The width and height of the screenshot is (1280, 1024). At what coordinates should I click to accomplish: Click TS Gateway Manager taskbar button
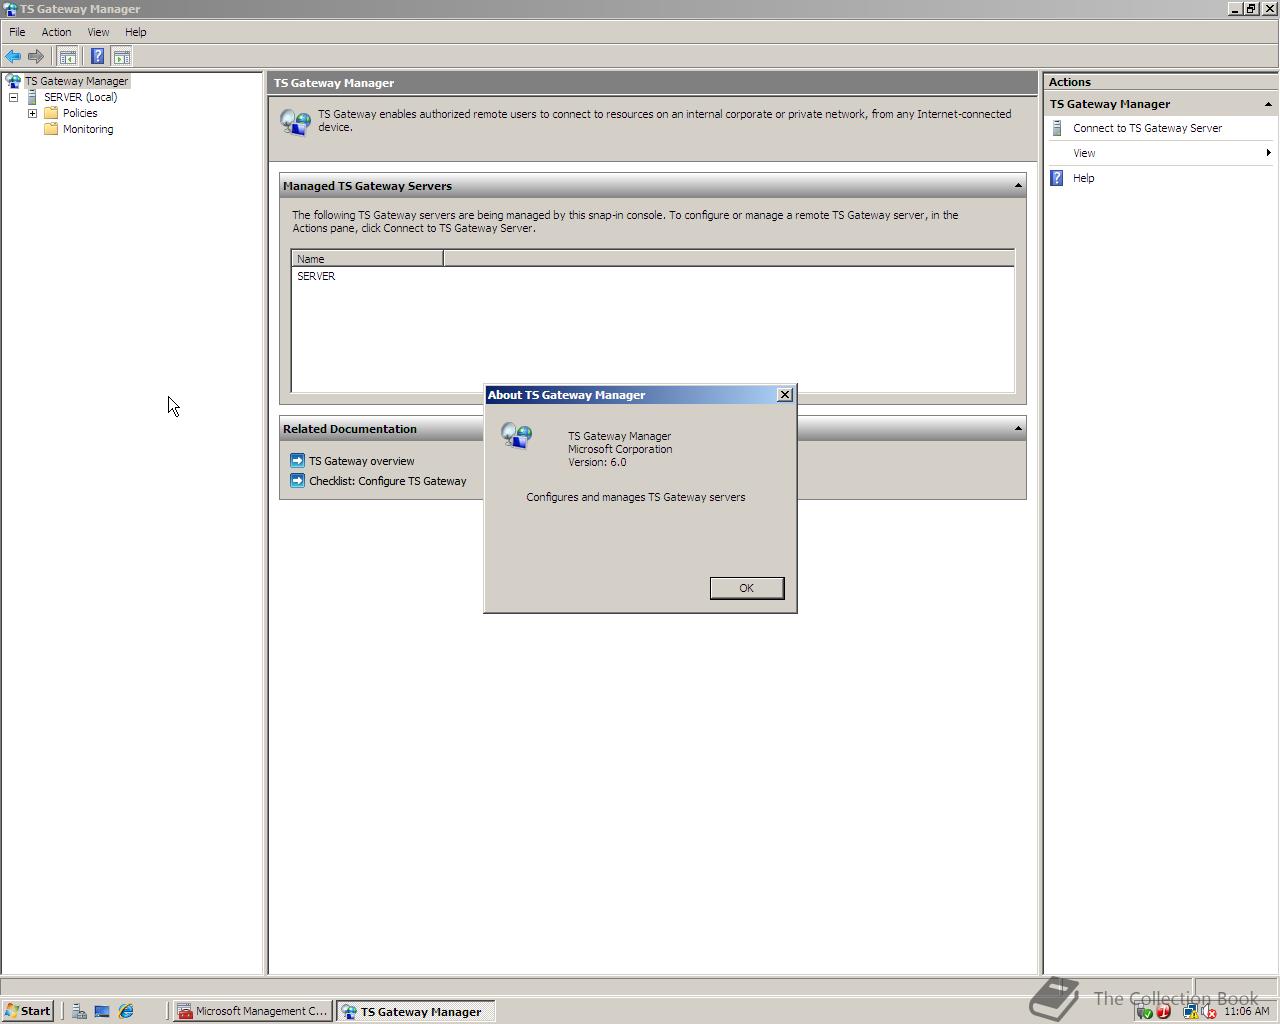coord(415,1011)
